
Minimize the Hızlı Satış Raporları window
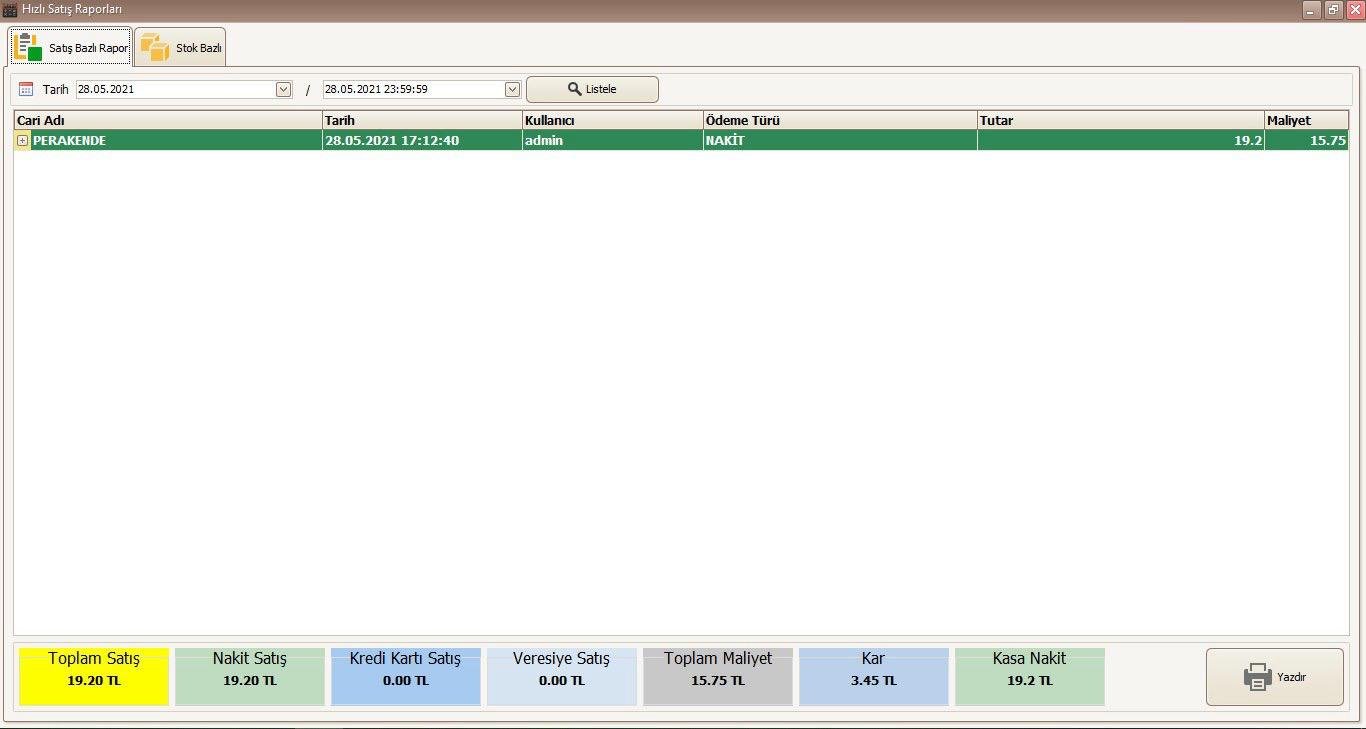click(1311, 9)
